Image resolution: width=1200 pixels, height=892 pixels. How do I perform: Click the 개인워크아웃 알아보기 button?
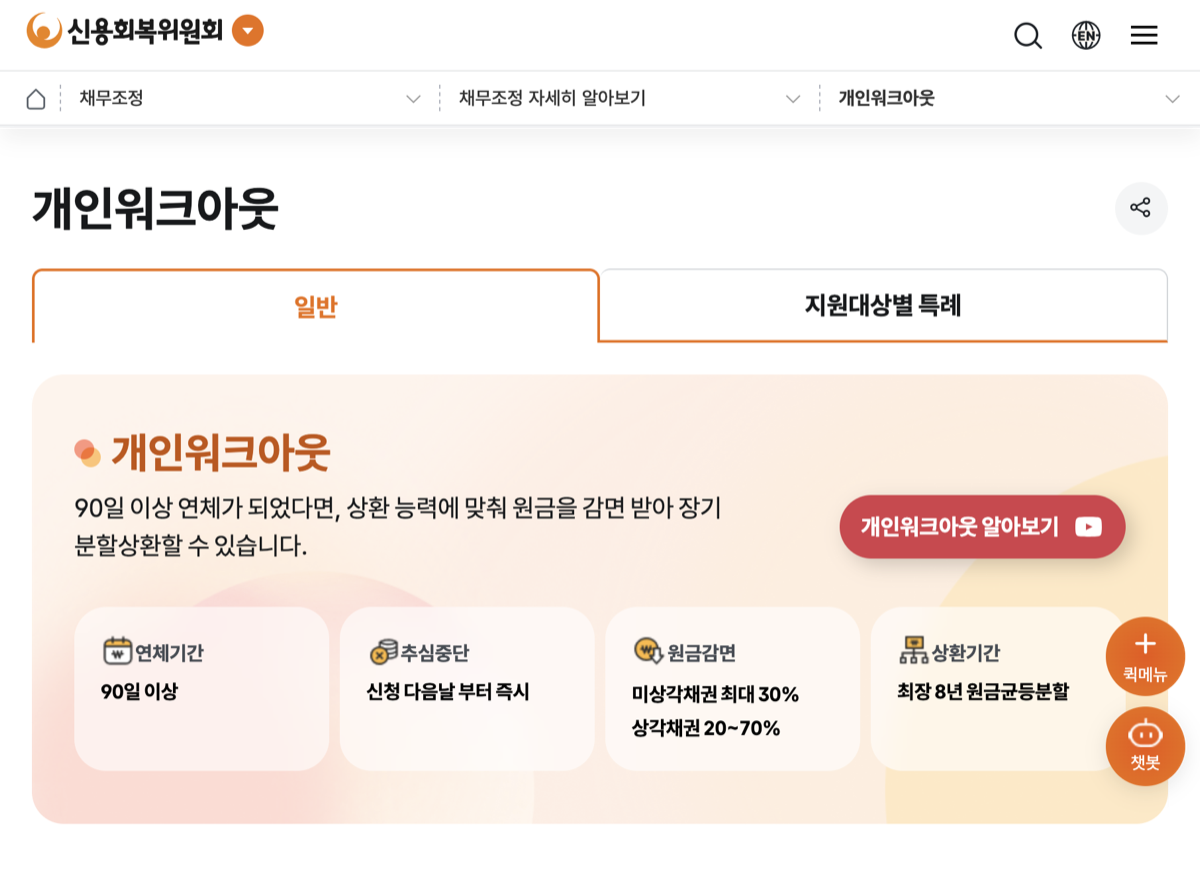(x=982, y=527)
